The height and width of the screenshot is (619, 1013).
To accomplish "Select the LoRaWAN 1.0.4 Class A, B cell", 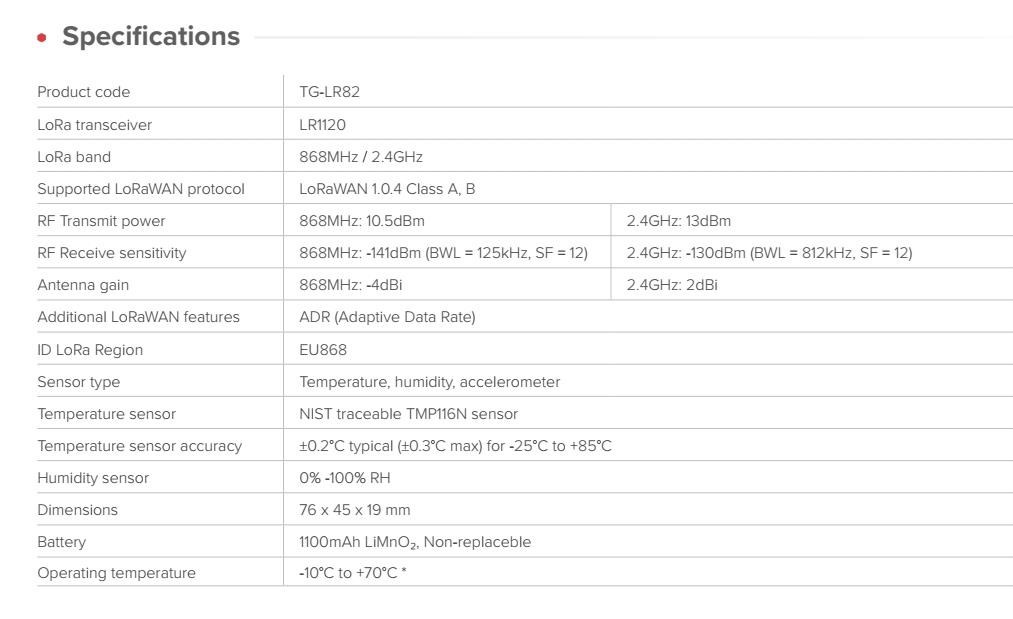I will point(387,189).
